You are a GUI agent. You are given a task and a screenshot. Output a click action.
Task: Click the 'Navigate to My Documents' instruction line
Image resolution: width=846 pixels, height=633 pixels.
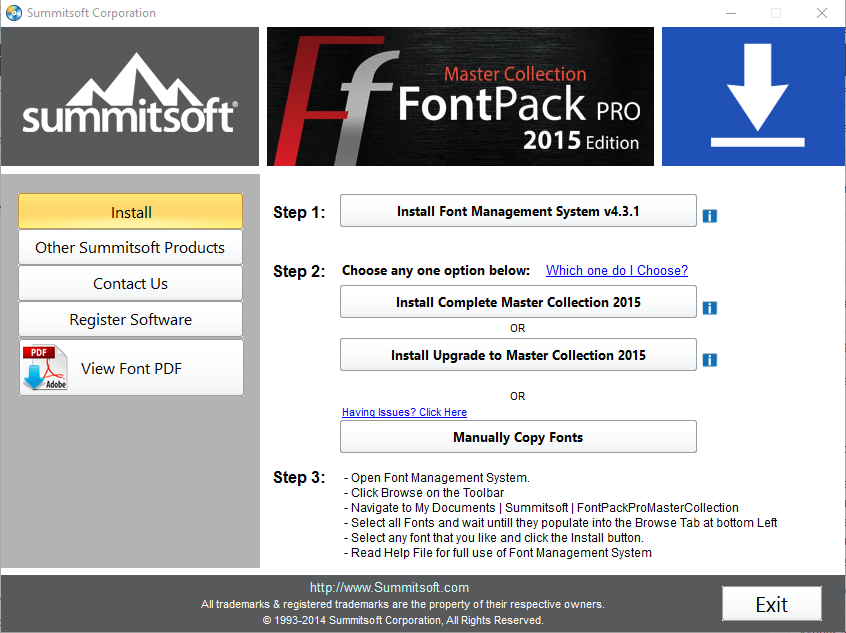pos(541,508)
